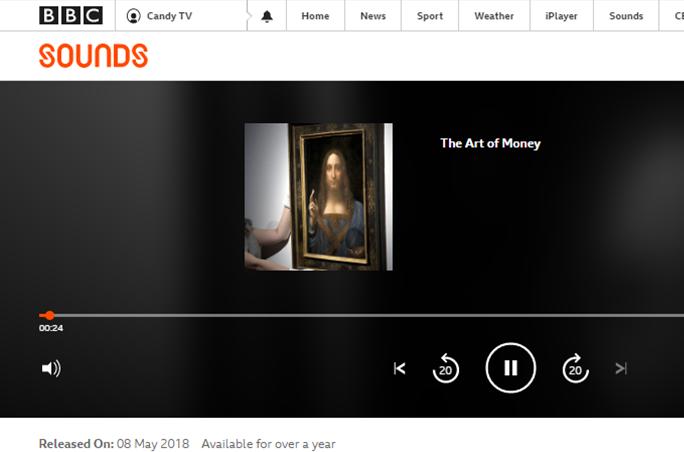Go to the Home tab
The width and height of the screenshot is (684, 452).
coord(315,16)
